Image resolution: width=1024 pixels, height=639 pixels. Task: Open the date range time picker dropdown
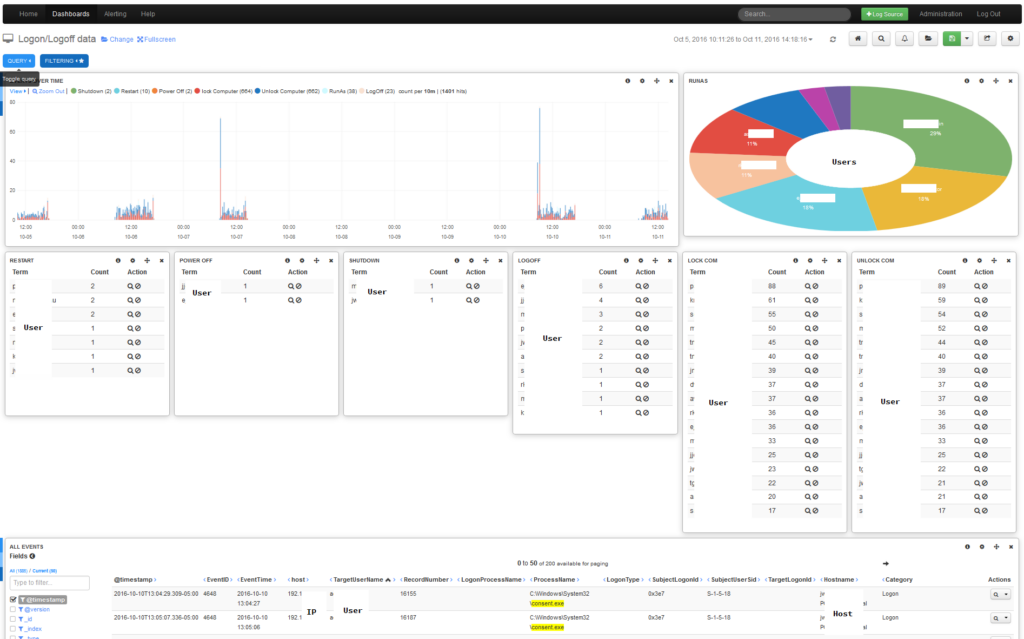coord(743,39)
